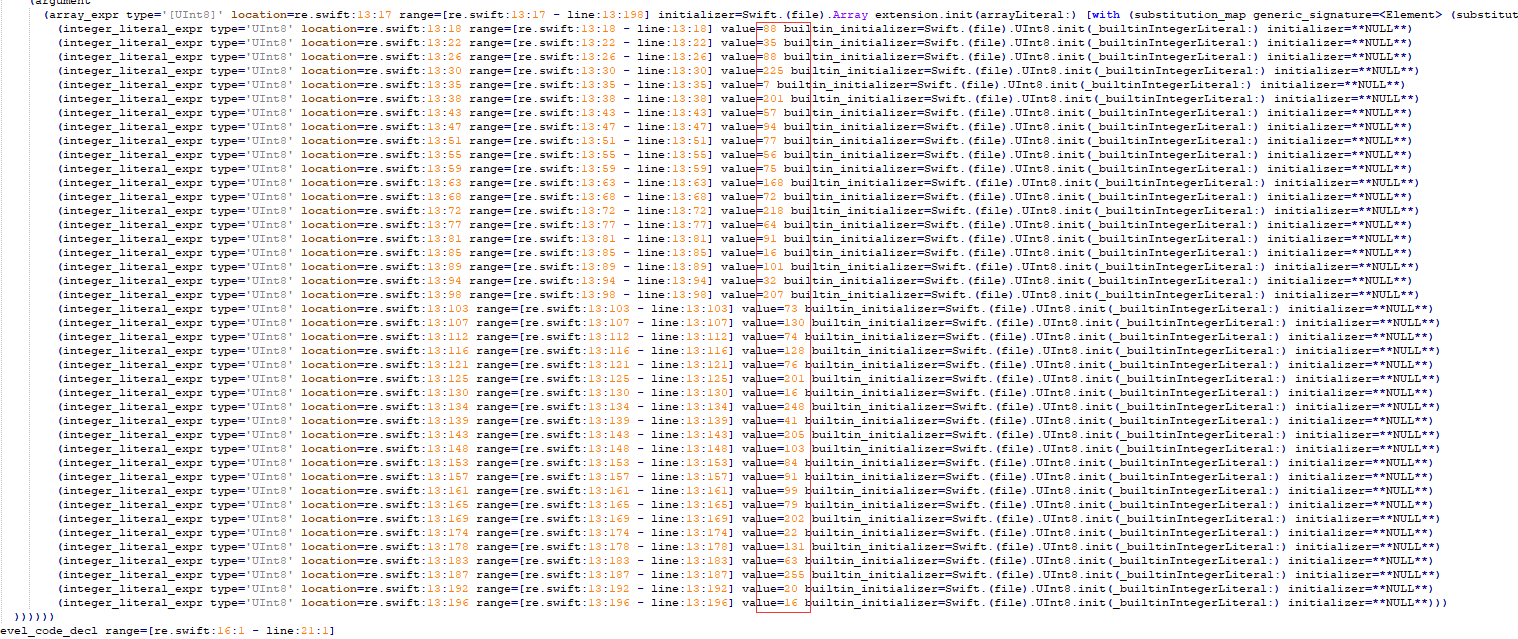Click value 101 in the 13:89 row
This screenshot has height=639, width=1518.
[773, 267]
